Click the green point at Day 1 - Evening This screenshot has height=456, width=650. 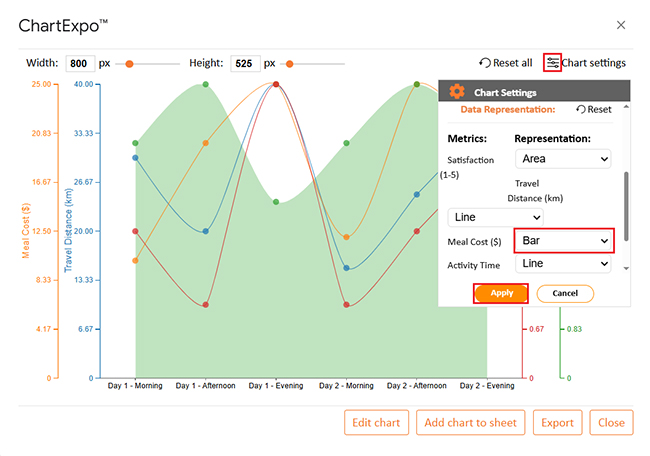[276, 202]
